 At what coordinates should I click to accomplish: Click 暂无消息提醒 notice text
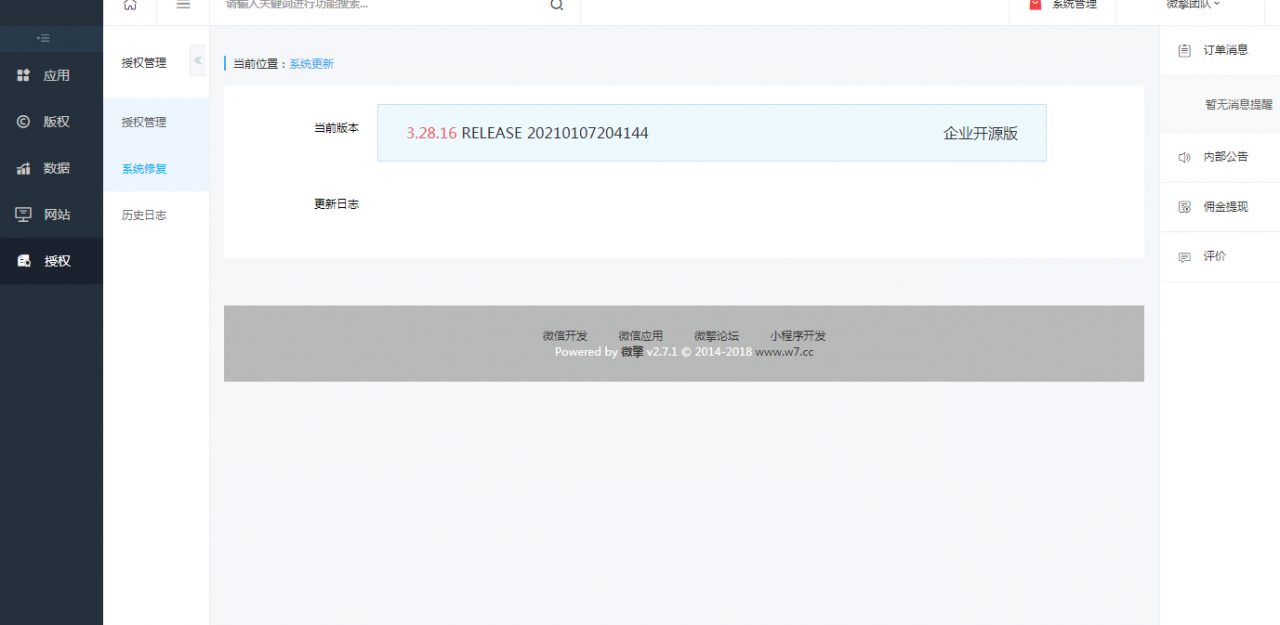1239,104
